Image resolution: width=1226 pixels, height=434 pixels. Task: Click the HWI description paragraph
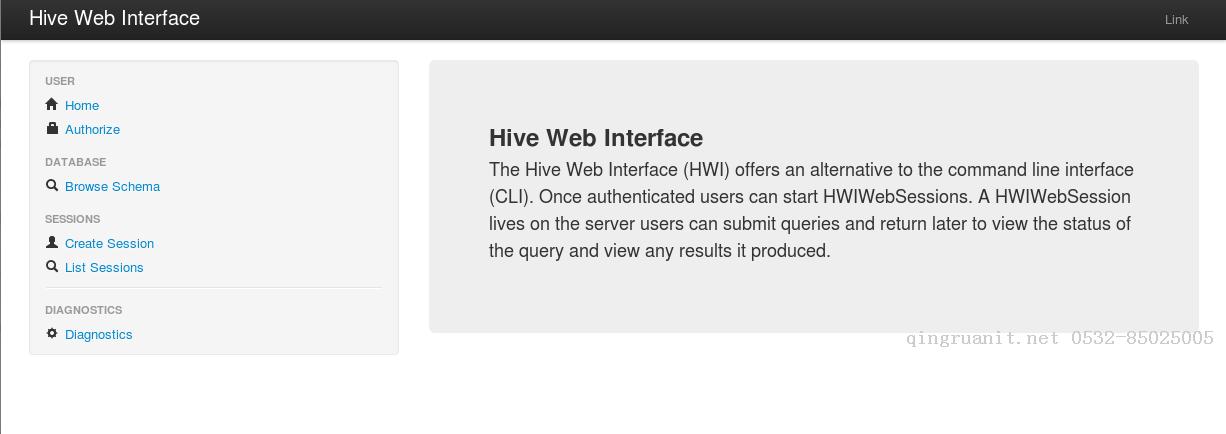[811, 210]
